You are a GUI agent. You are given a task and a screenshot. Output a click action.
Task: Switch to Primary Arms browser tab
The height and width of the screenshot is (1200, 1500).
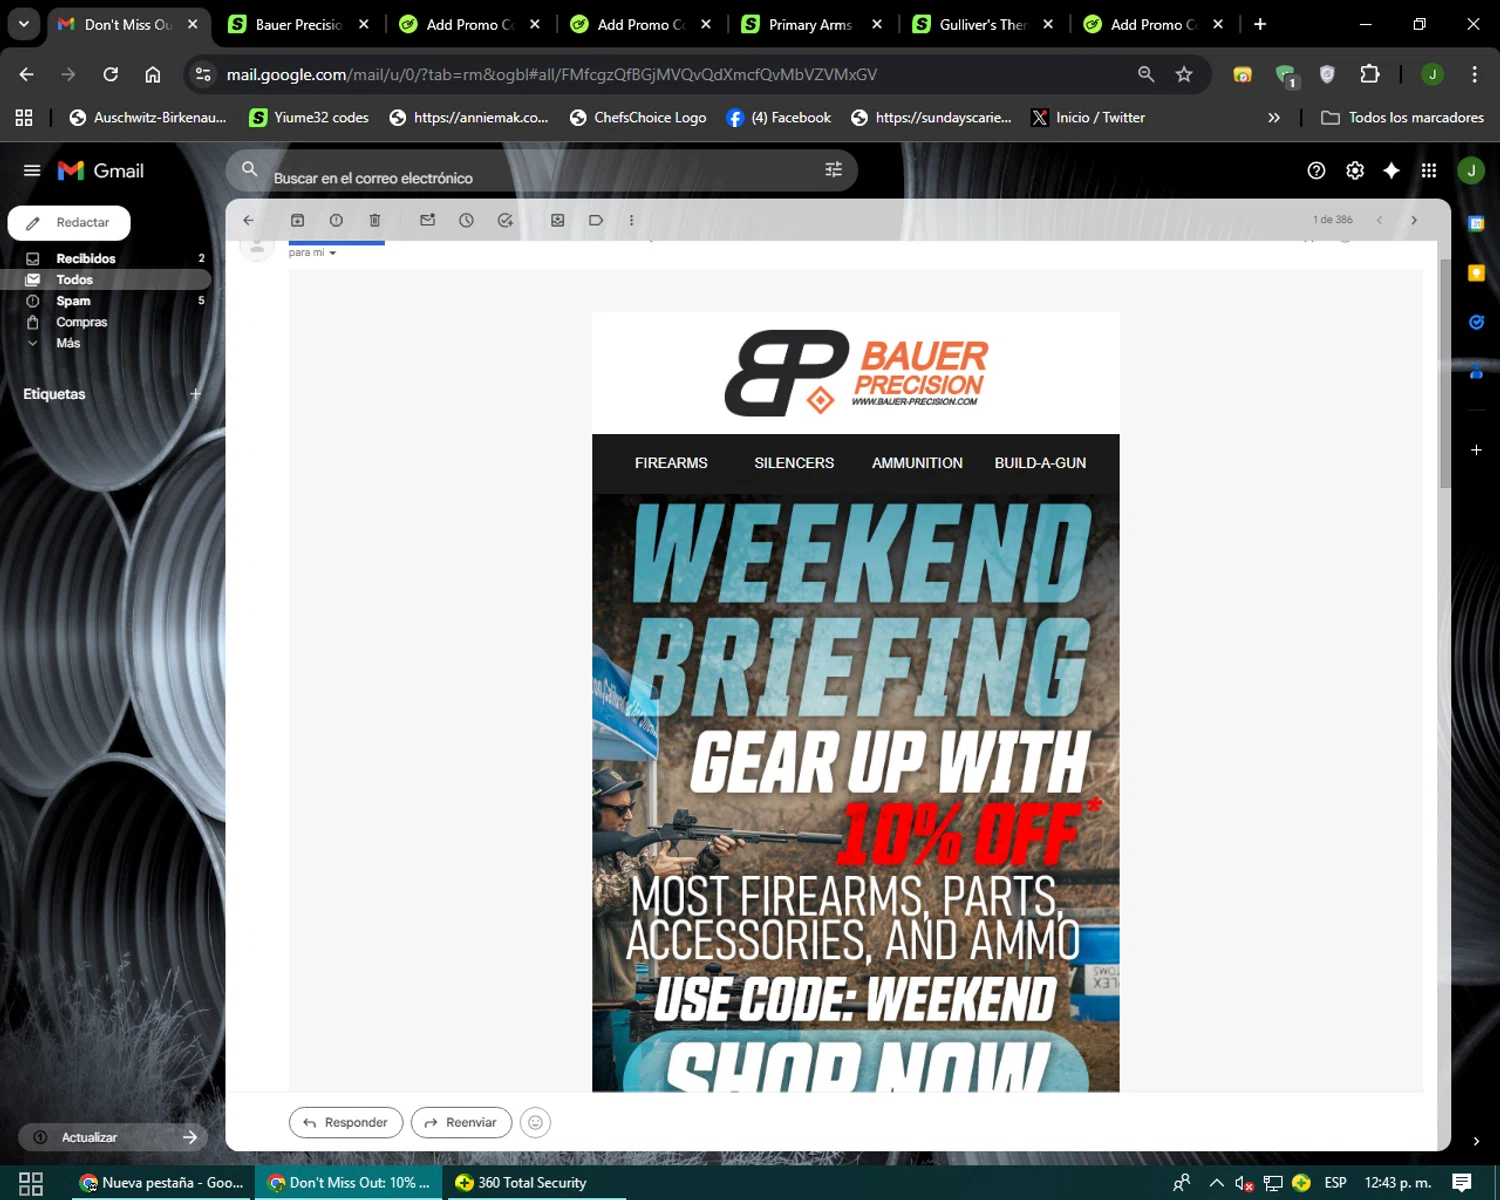[810, 24]
